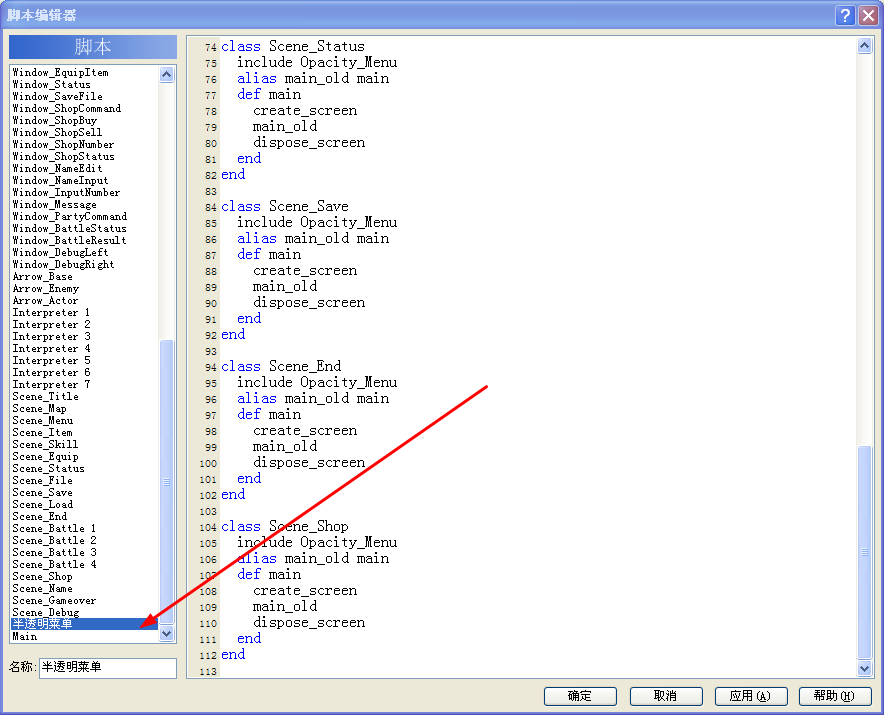Select the Scene_Item script
This screenshot has width=884, height=715.
coord(85,432)
